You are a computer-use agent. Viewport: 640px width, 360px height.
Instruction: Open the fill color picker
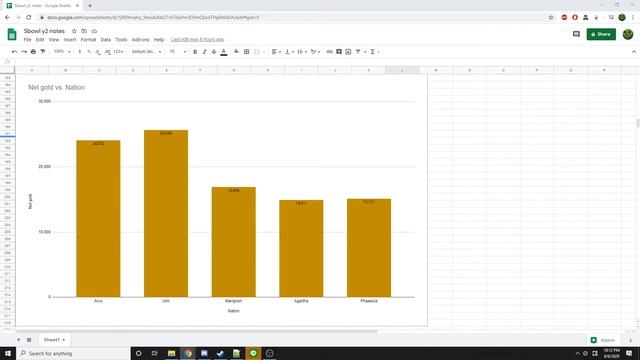coord(236,52)
